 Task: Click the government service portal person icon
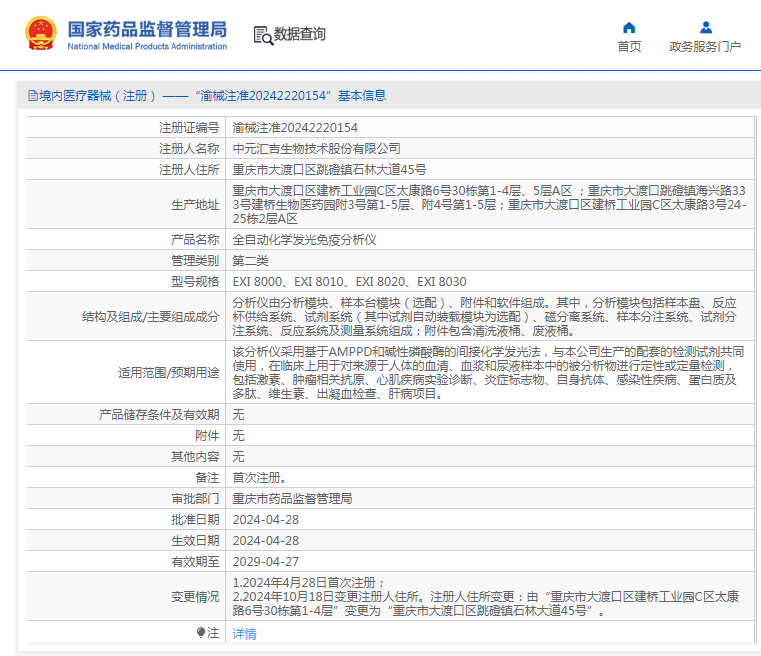click(x=706, y=27)
